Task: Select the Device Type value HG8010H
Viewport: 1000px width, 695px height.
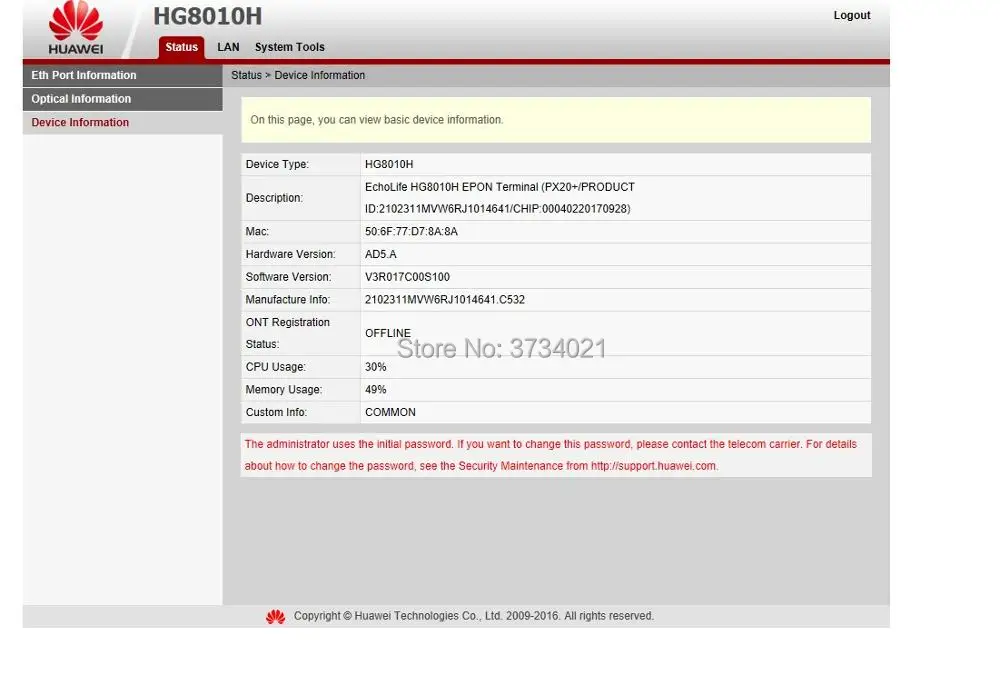Action: pyautogui.click(x=389, y=165)
